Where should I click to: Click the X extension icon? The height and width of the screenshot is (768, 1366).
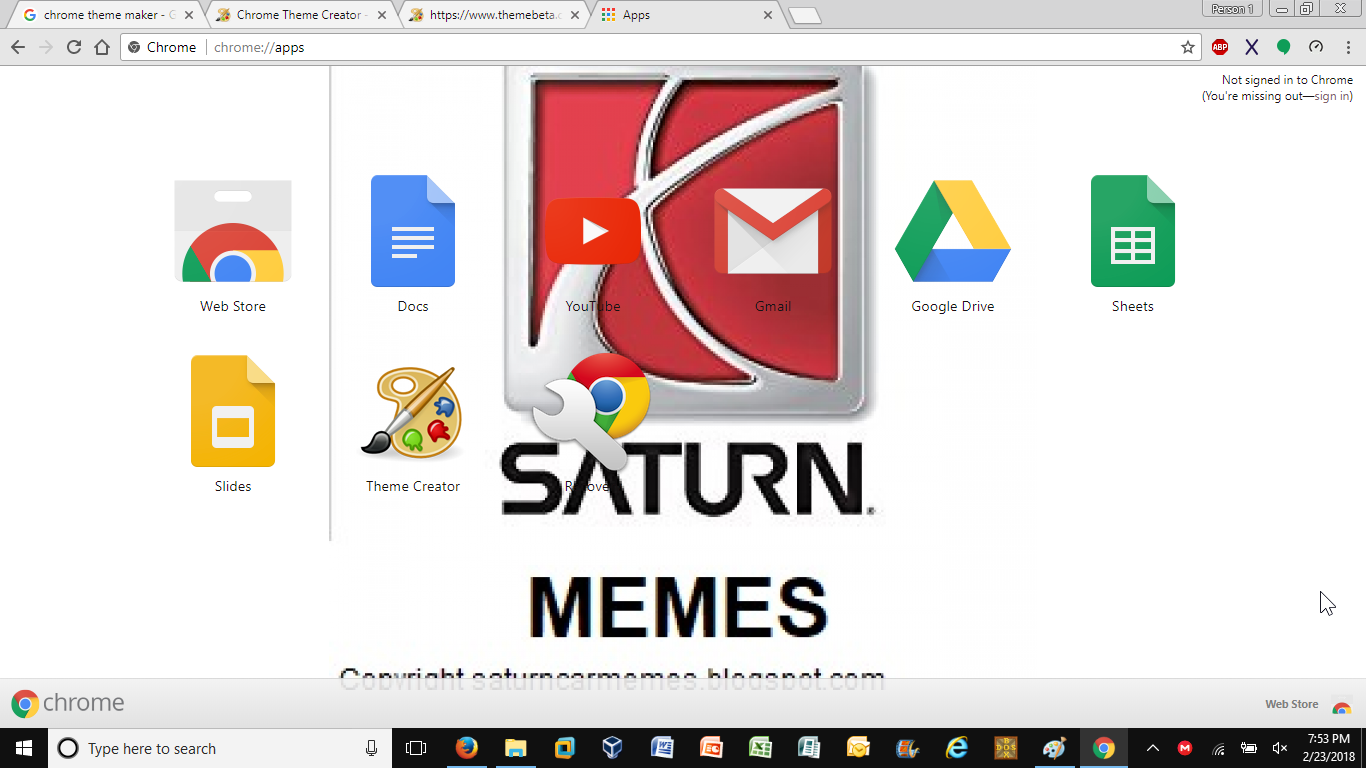1252,47
